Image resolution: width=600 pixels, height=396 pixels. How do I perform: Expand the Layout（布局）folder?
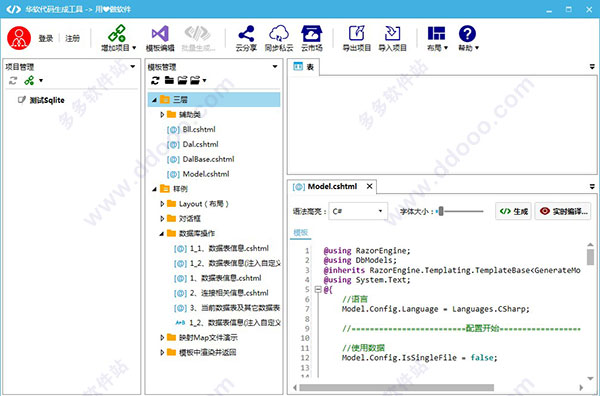click(162, 204)
